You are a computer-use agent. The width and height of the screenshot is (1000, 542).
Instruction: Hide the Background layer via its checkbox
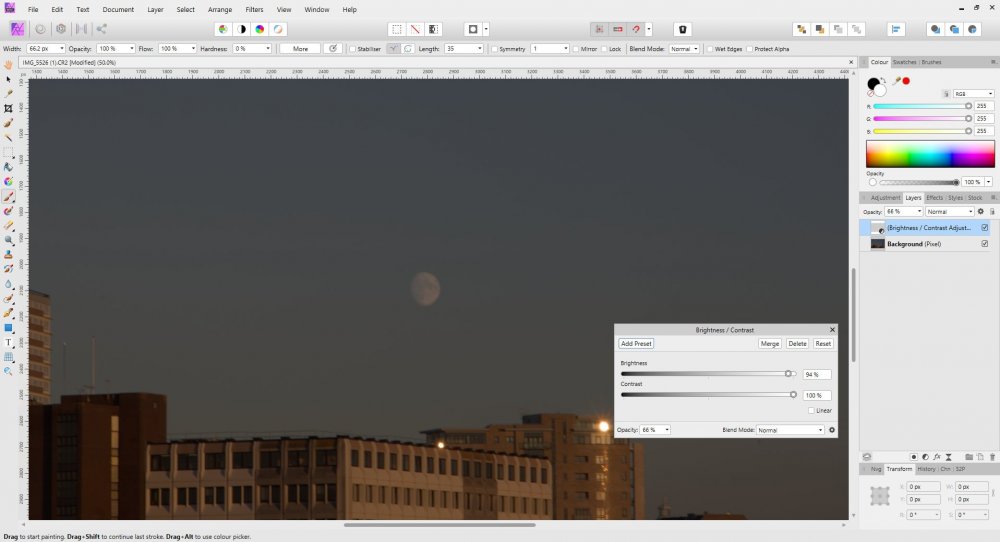tap(985, 244)
